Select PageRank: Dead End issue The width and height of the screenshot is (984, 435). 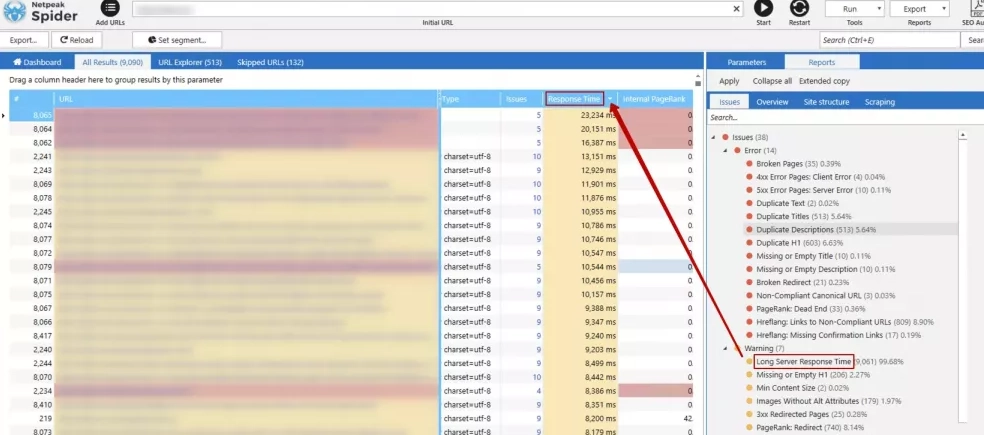click(810, 309)
